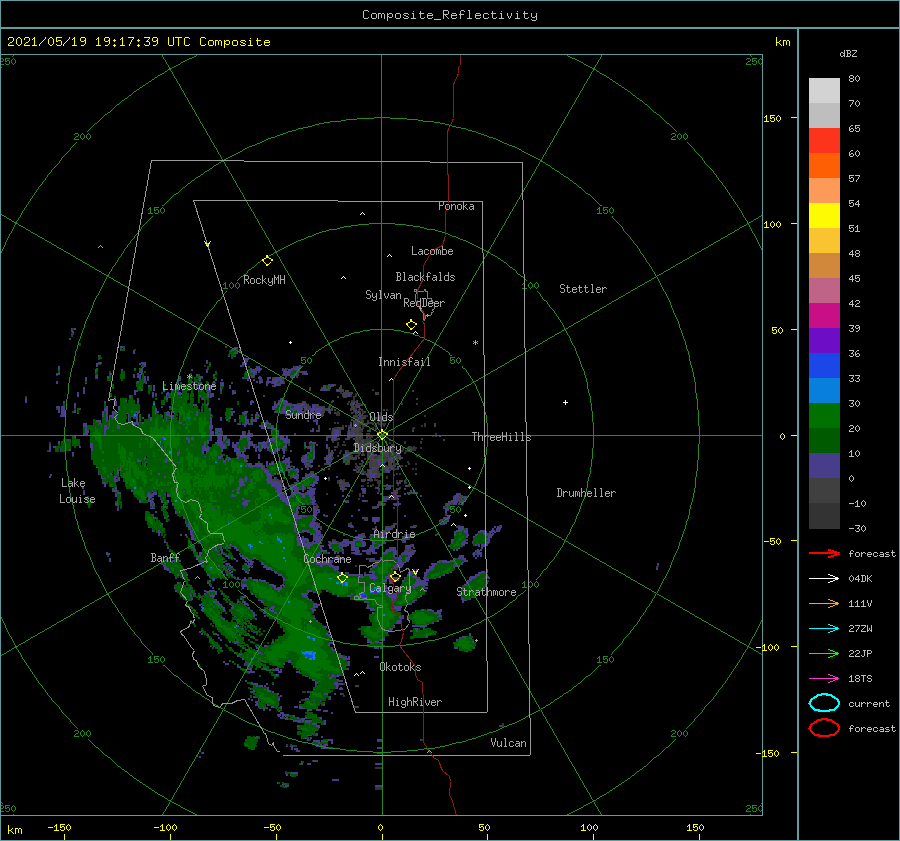Image resolution: width=900 pixels, height=841 pixels.
Task: Click the Sylvan label
Action: 383,295
